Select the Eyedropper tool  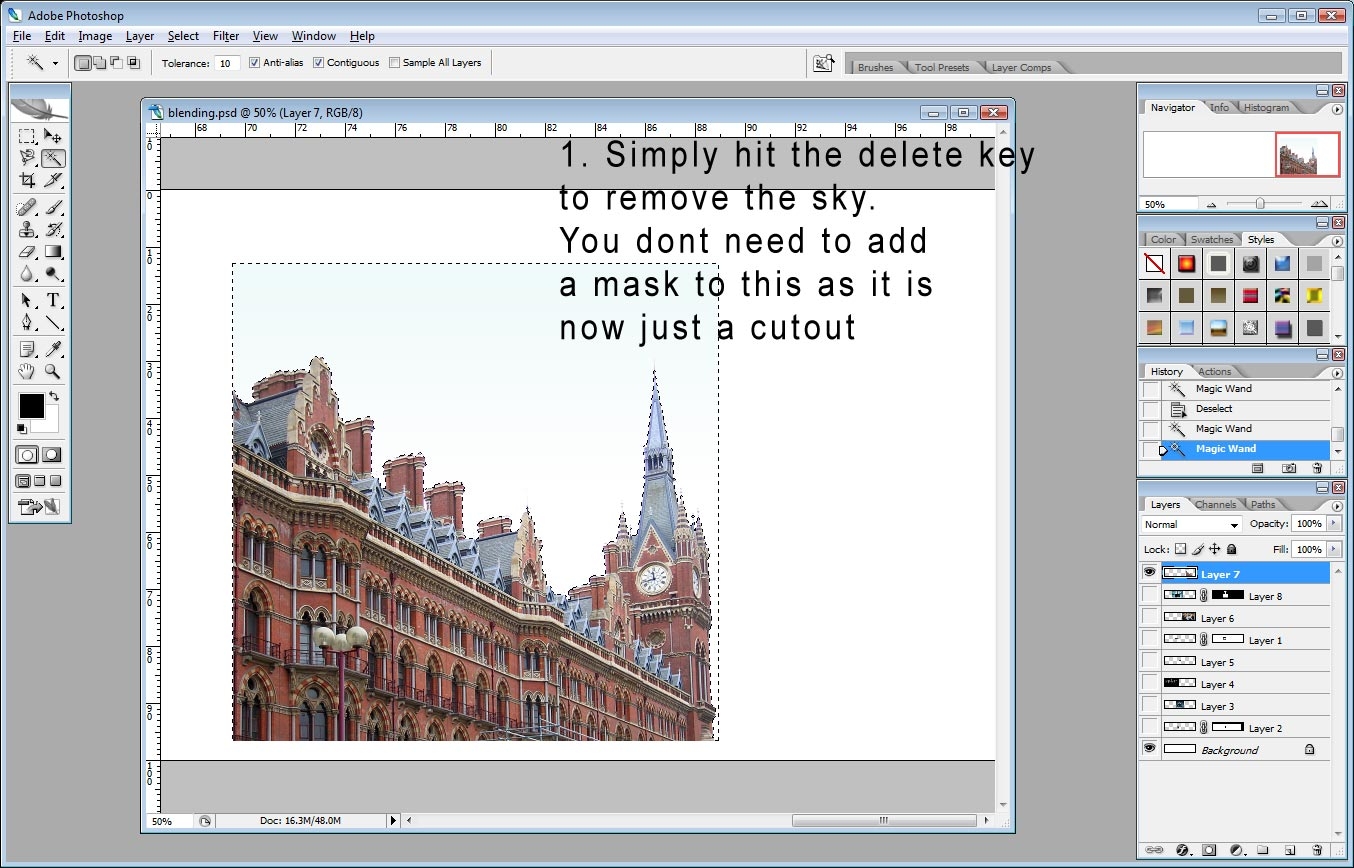(53, 350)
